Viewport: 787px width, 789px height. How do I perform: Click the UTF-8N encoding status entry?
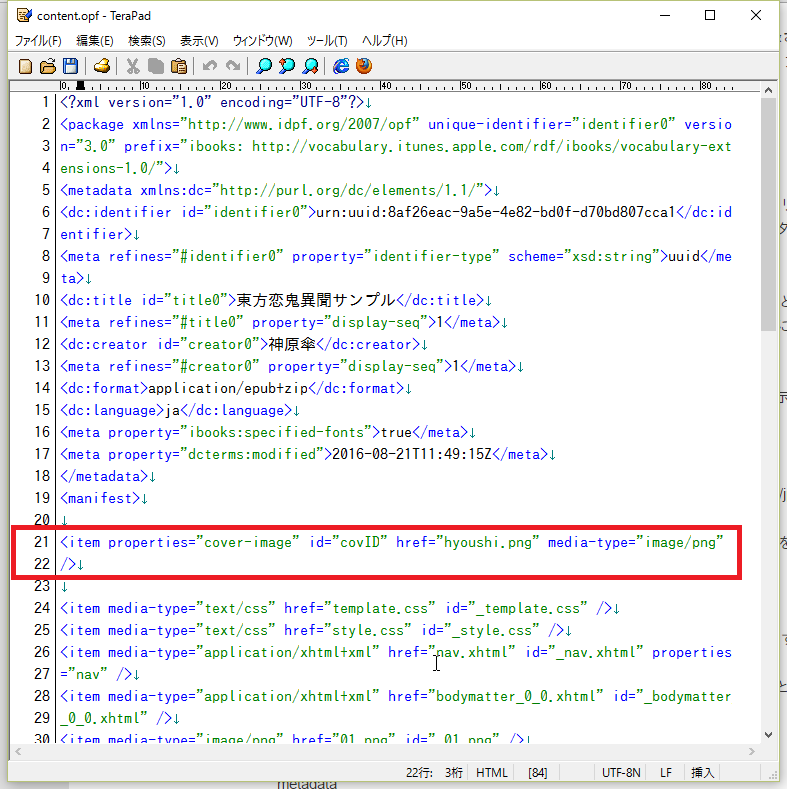click(x=621, y=772)
